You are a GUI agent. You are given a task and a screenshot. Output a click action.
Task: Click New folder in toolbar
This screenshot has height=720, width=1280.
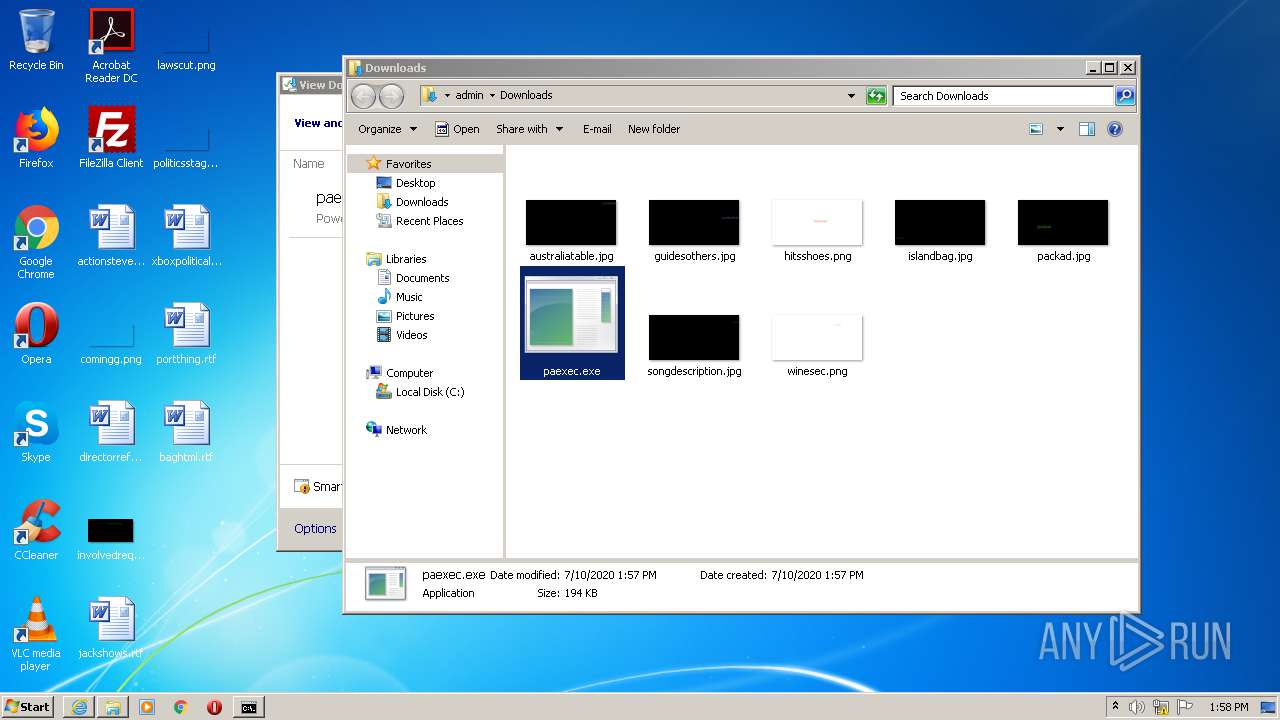point(654,129)
